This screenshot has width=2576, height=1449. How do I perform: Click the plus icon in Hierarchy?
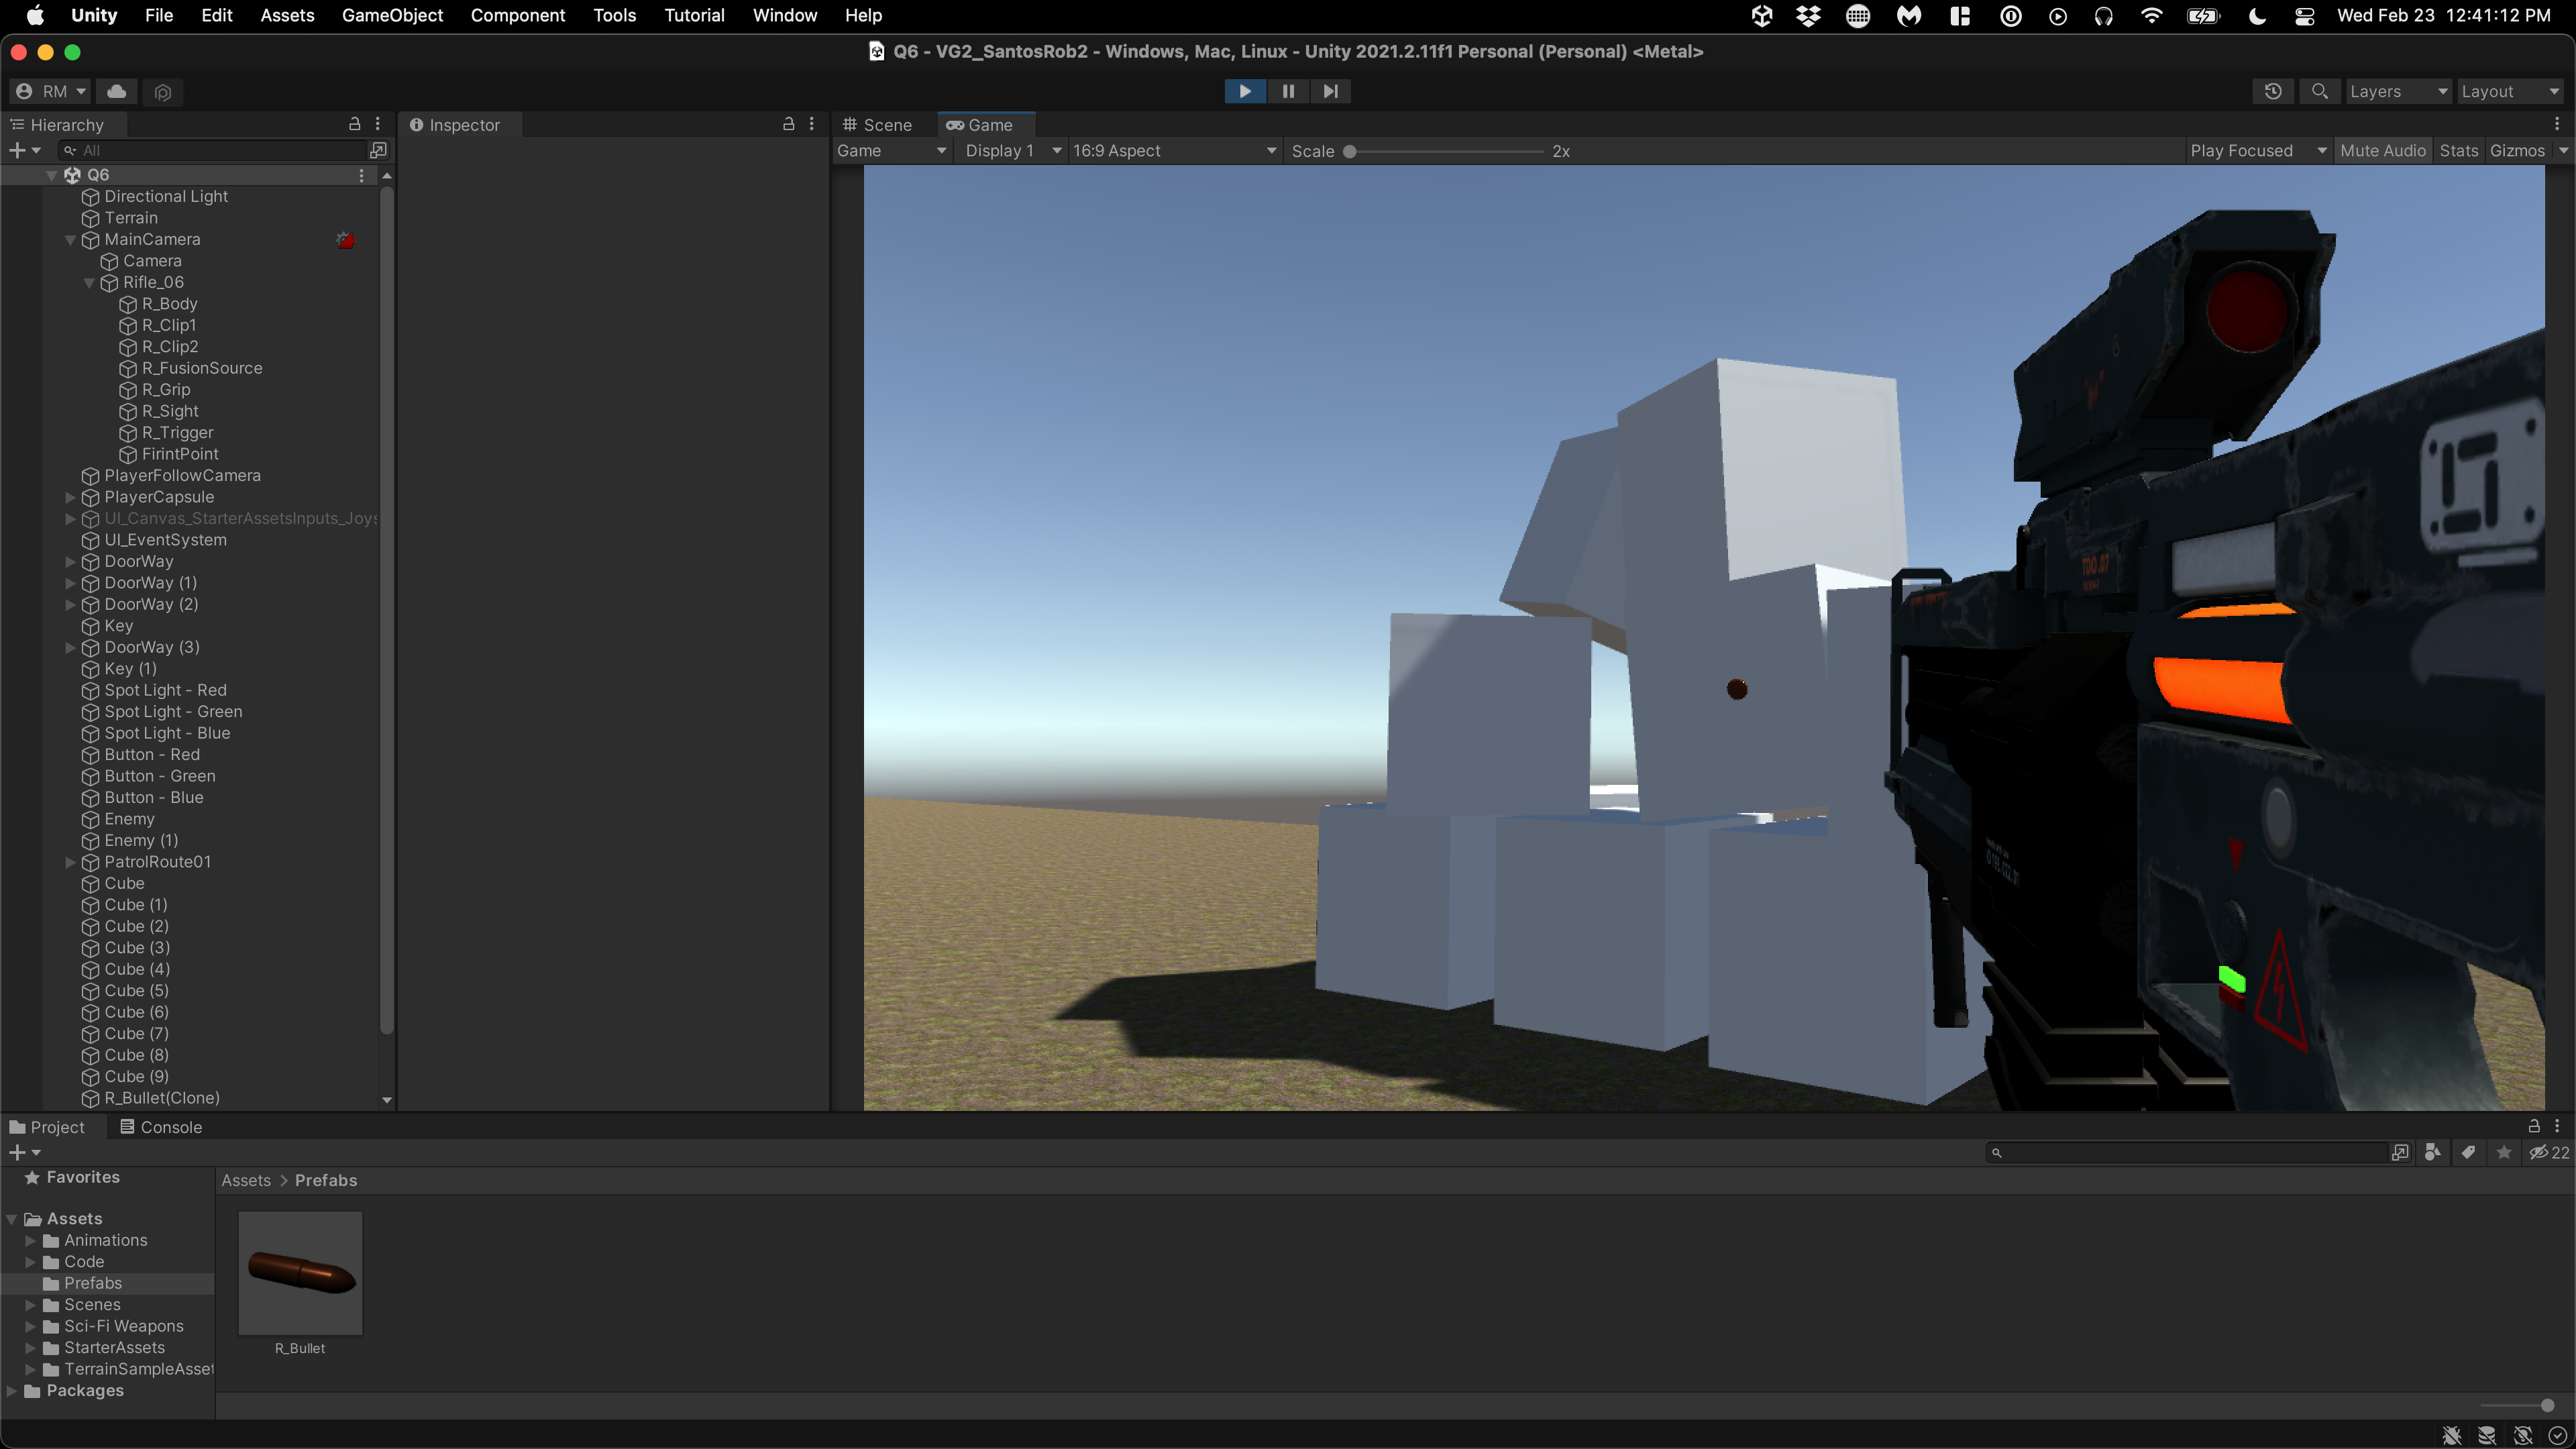point(17,150)
